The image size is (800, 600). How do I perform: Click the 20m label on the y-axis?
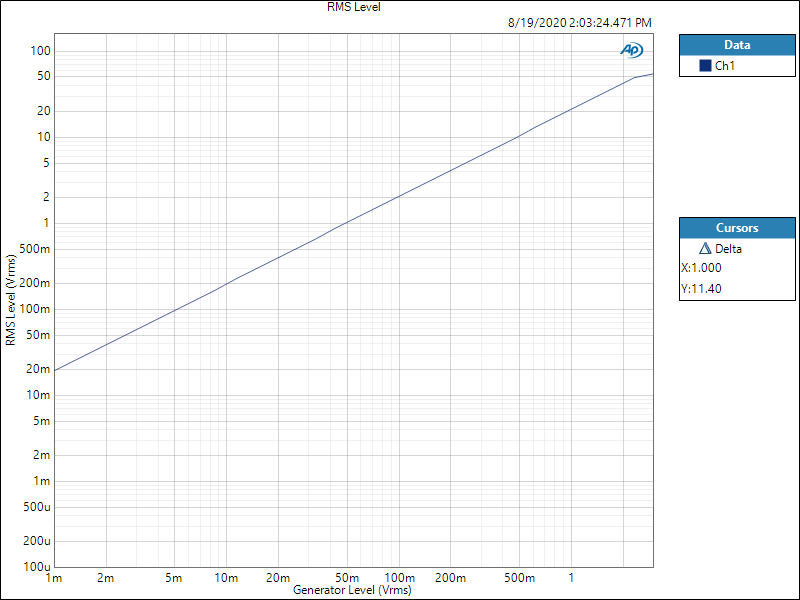pos(38,369)
